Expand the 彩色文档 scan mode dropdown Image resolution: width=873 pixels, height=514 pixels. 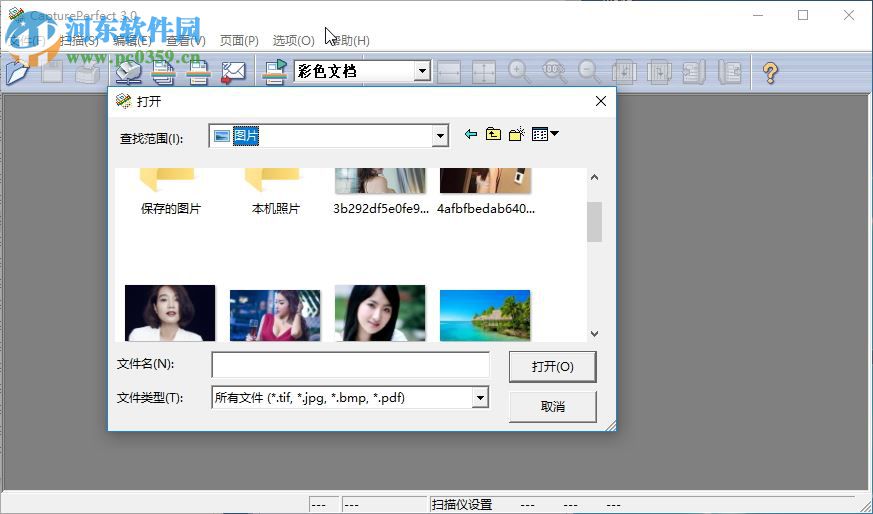[423, 71]
